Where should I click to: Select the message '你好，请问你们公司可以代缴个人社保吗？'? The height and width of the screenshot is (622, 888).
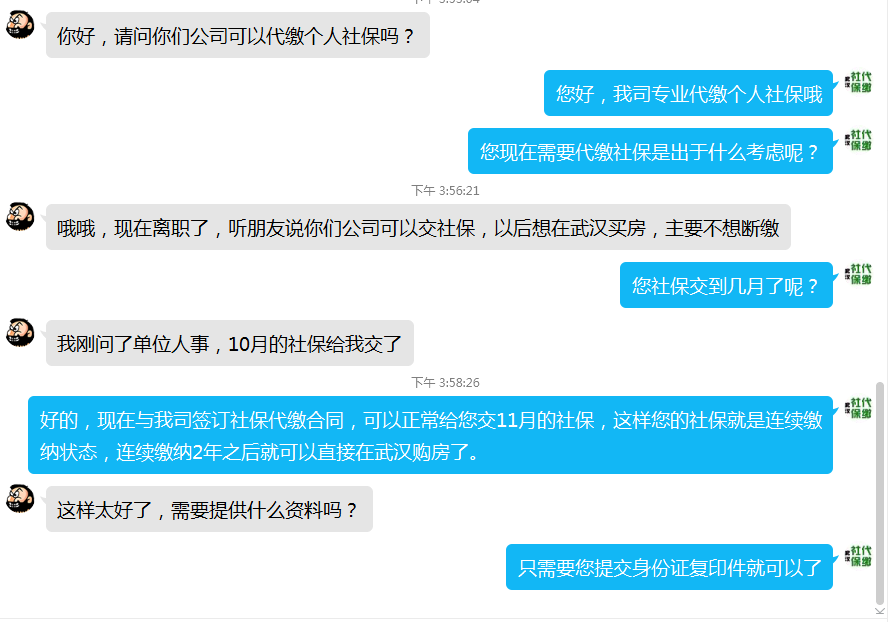237,35
